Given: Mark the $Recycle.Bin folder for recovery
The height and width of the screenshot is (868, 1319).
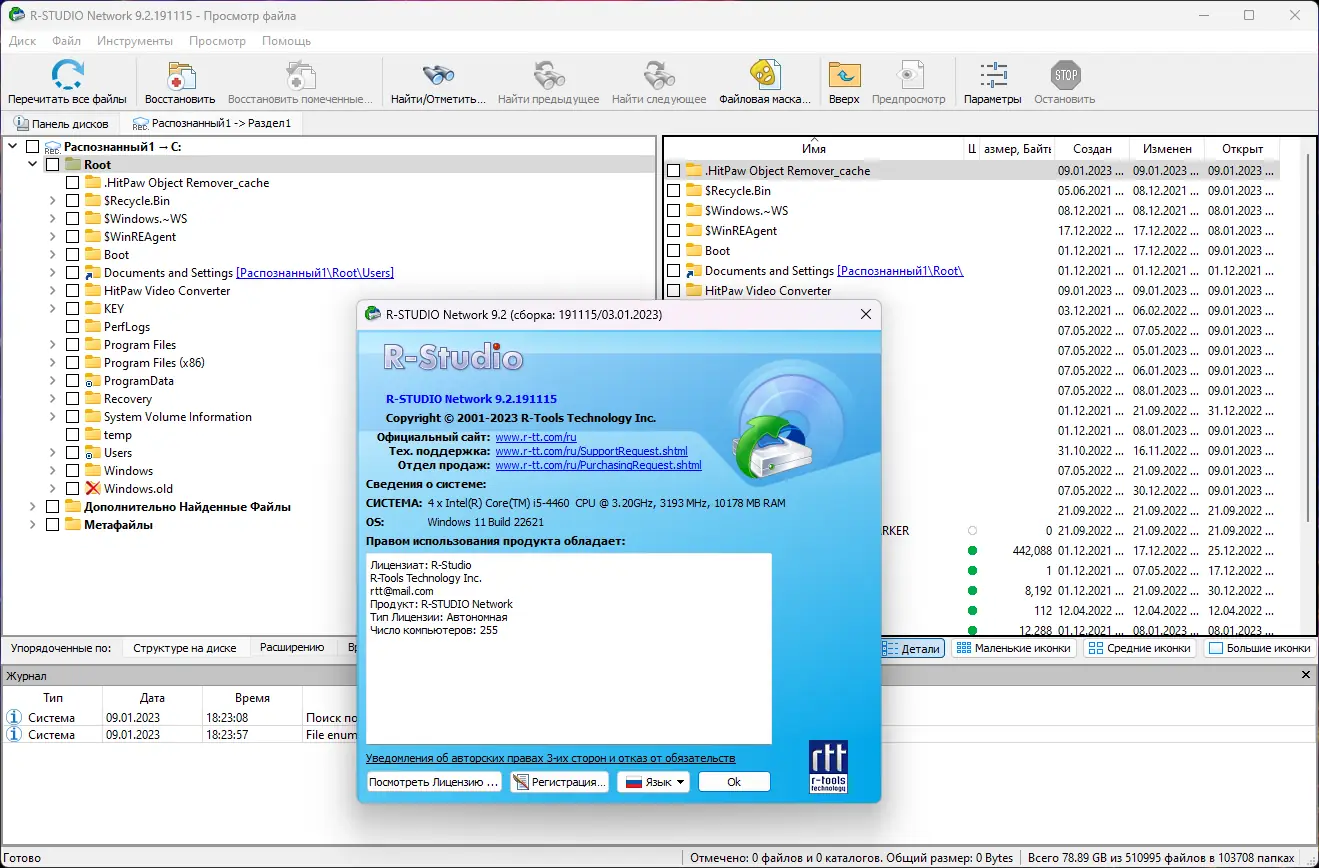Looking at the screenshot, I should (70, 200).
